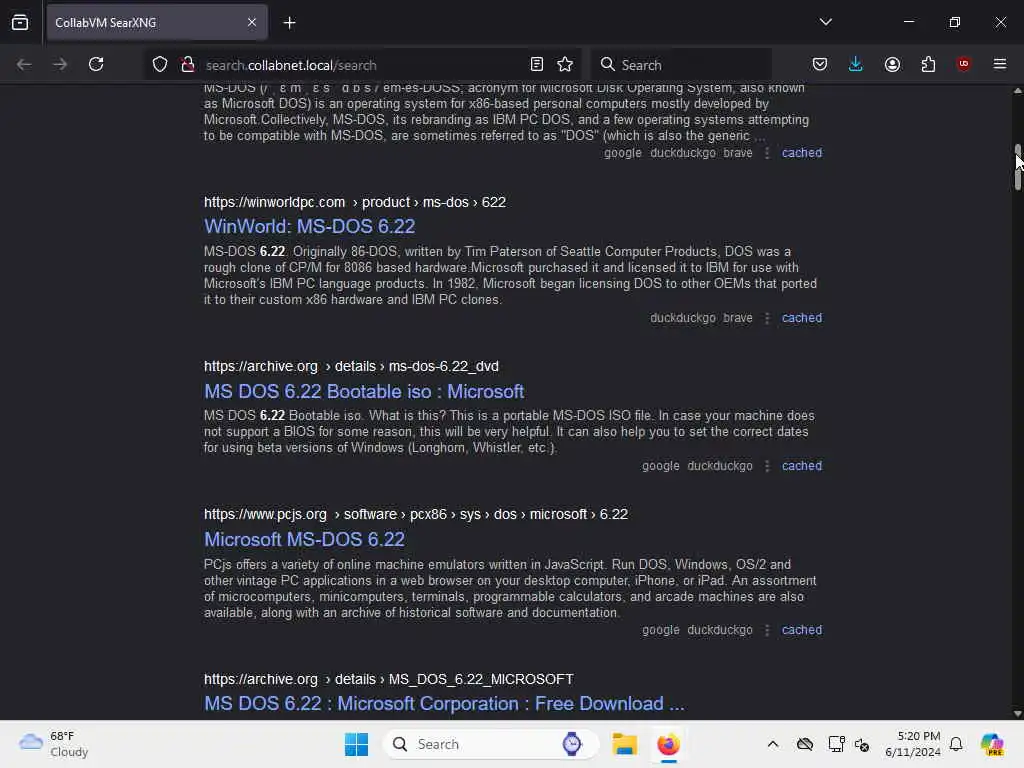Show hidden system tray icons
The height and width of the screenshot is (768, 1024).
point(773,744)
